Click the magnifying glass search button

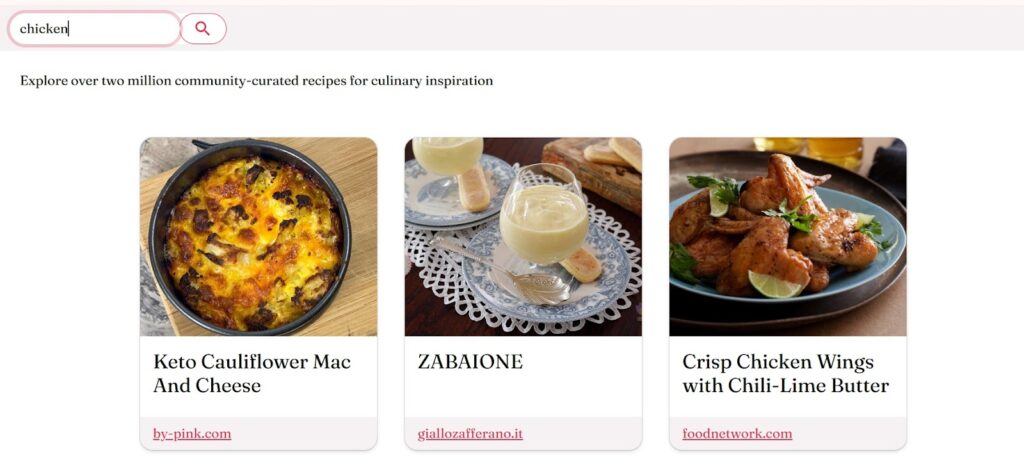tap(203, 29)
